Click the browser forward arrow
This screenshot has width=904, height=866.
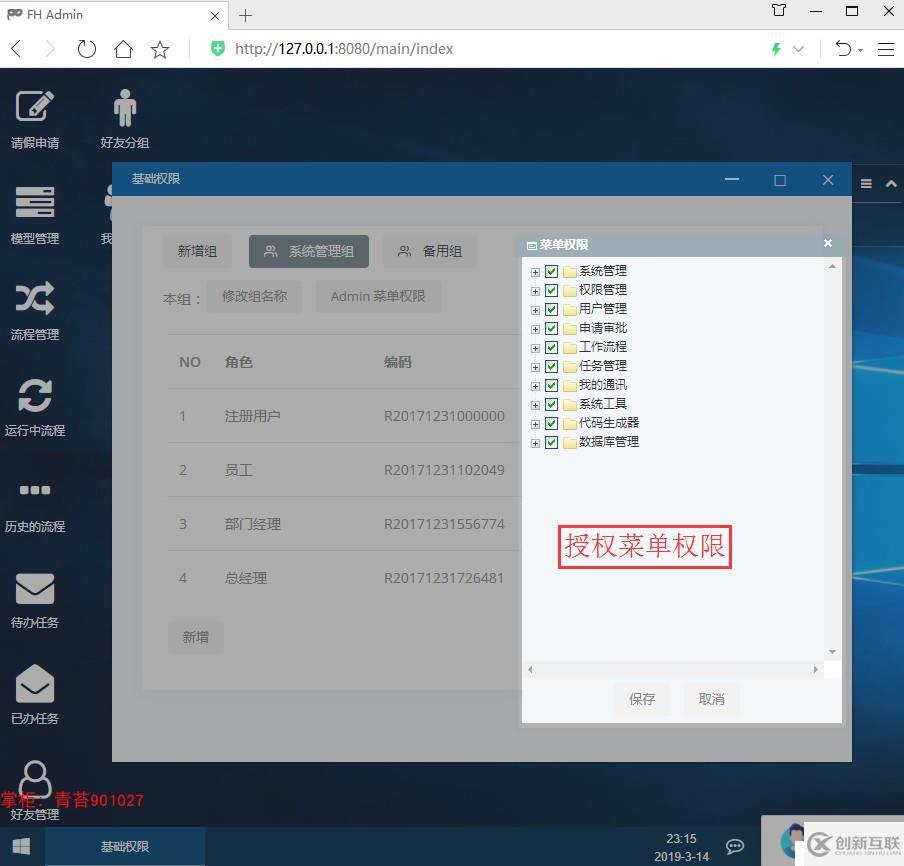[50, 49]
